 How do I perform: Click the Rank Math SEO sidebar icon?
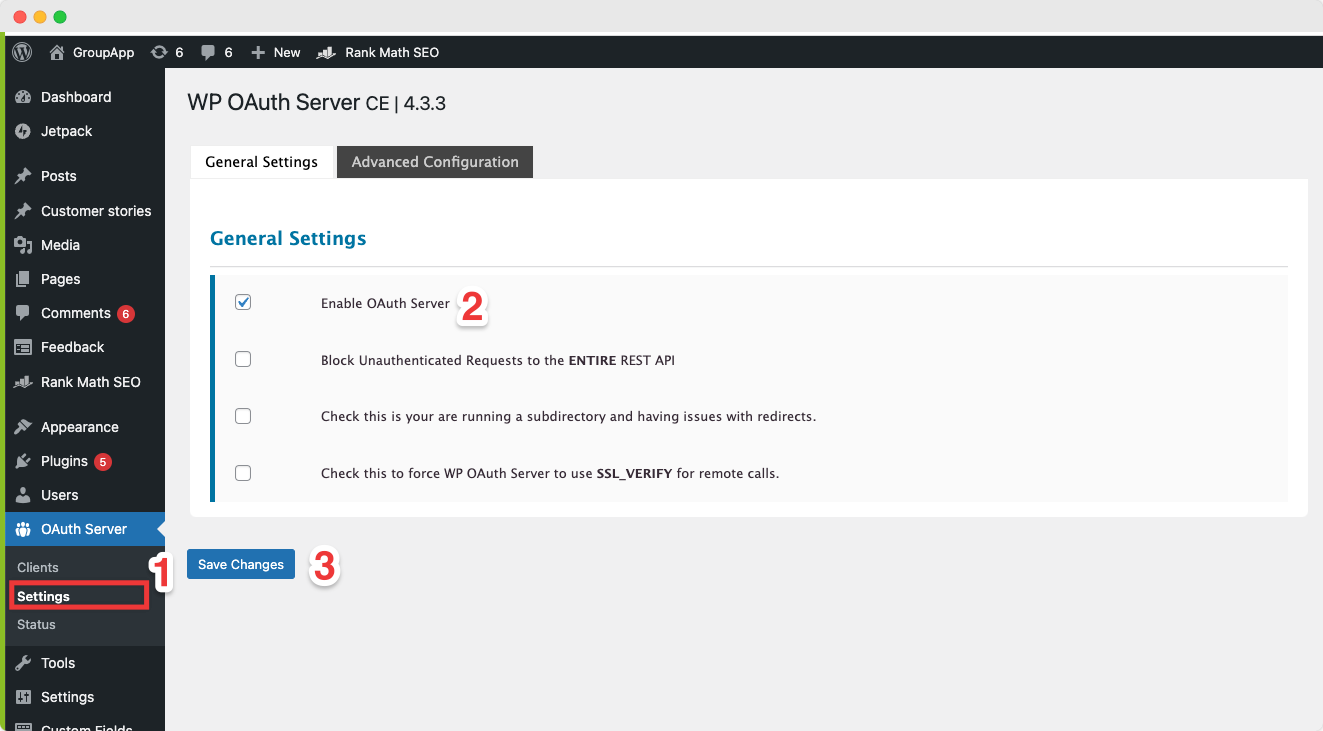[x=23, y=382]
